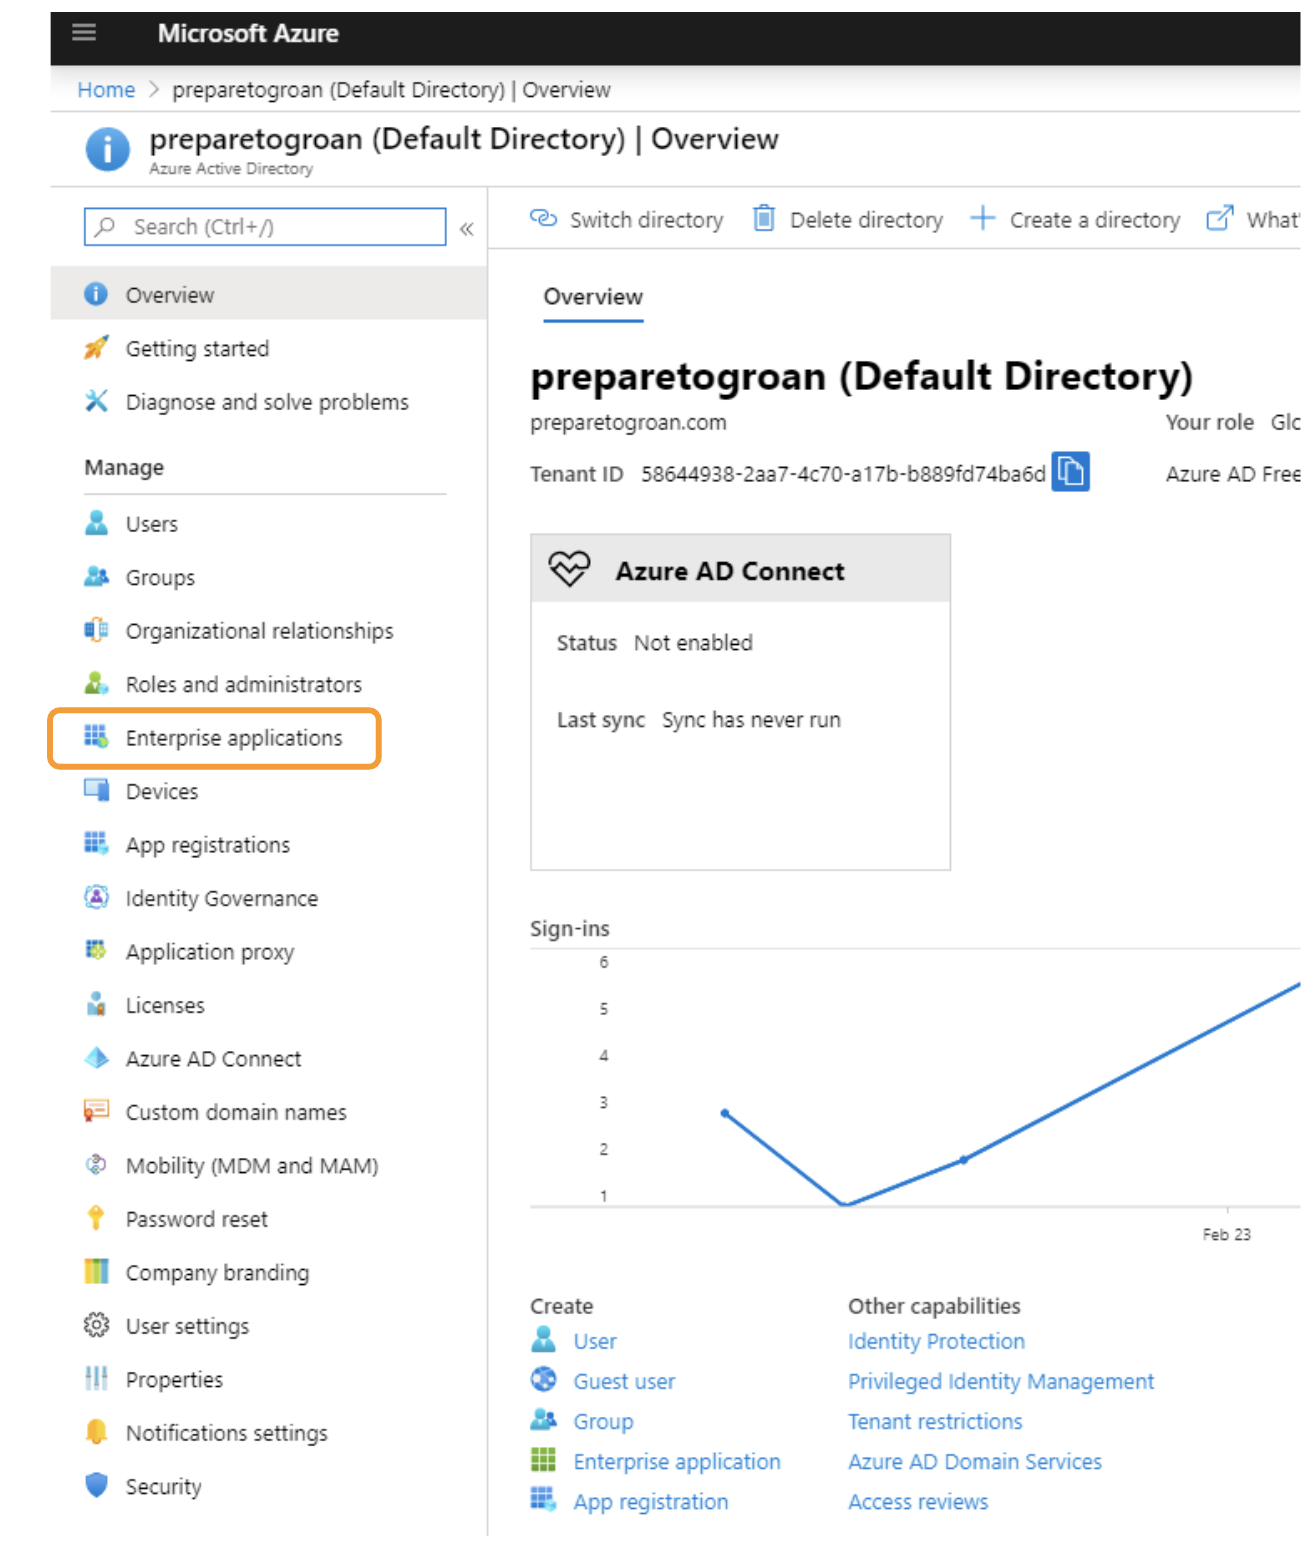Viewport: 1312px width, 1560px height.
Task: Click the 'Feb 23' chart axis label
Action: pos(1226,1234)
